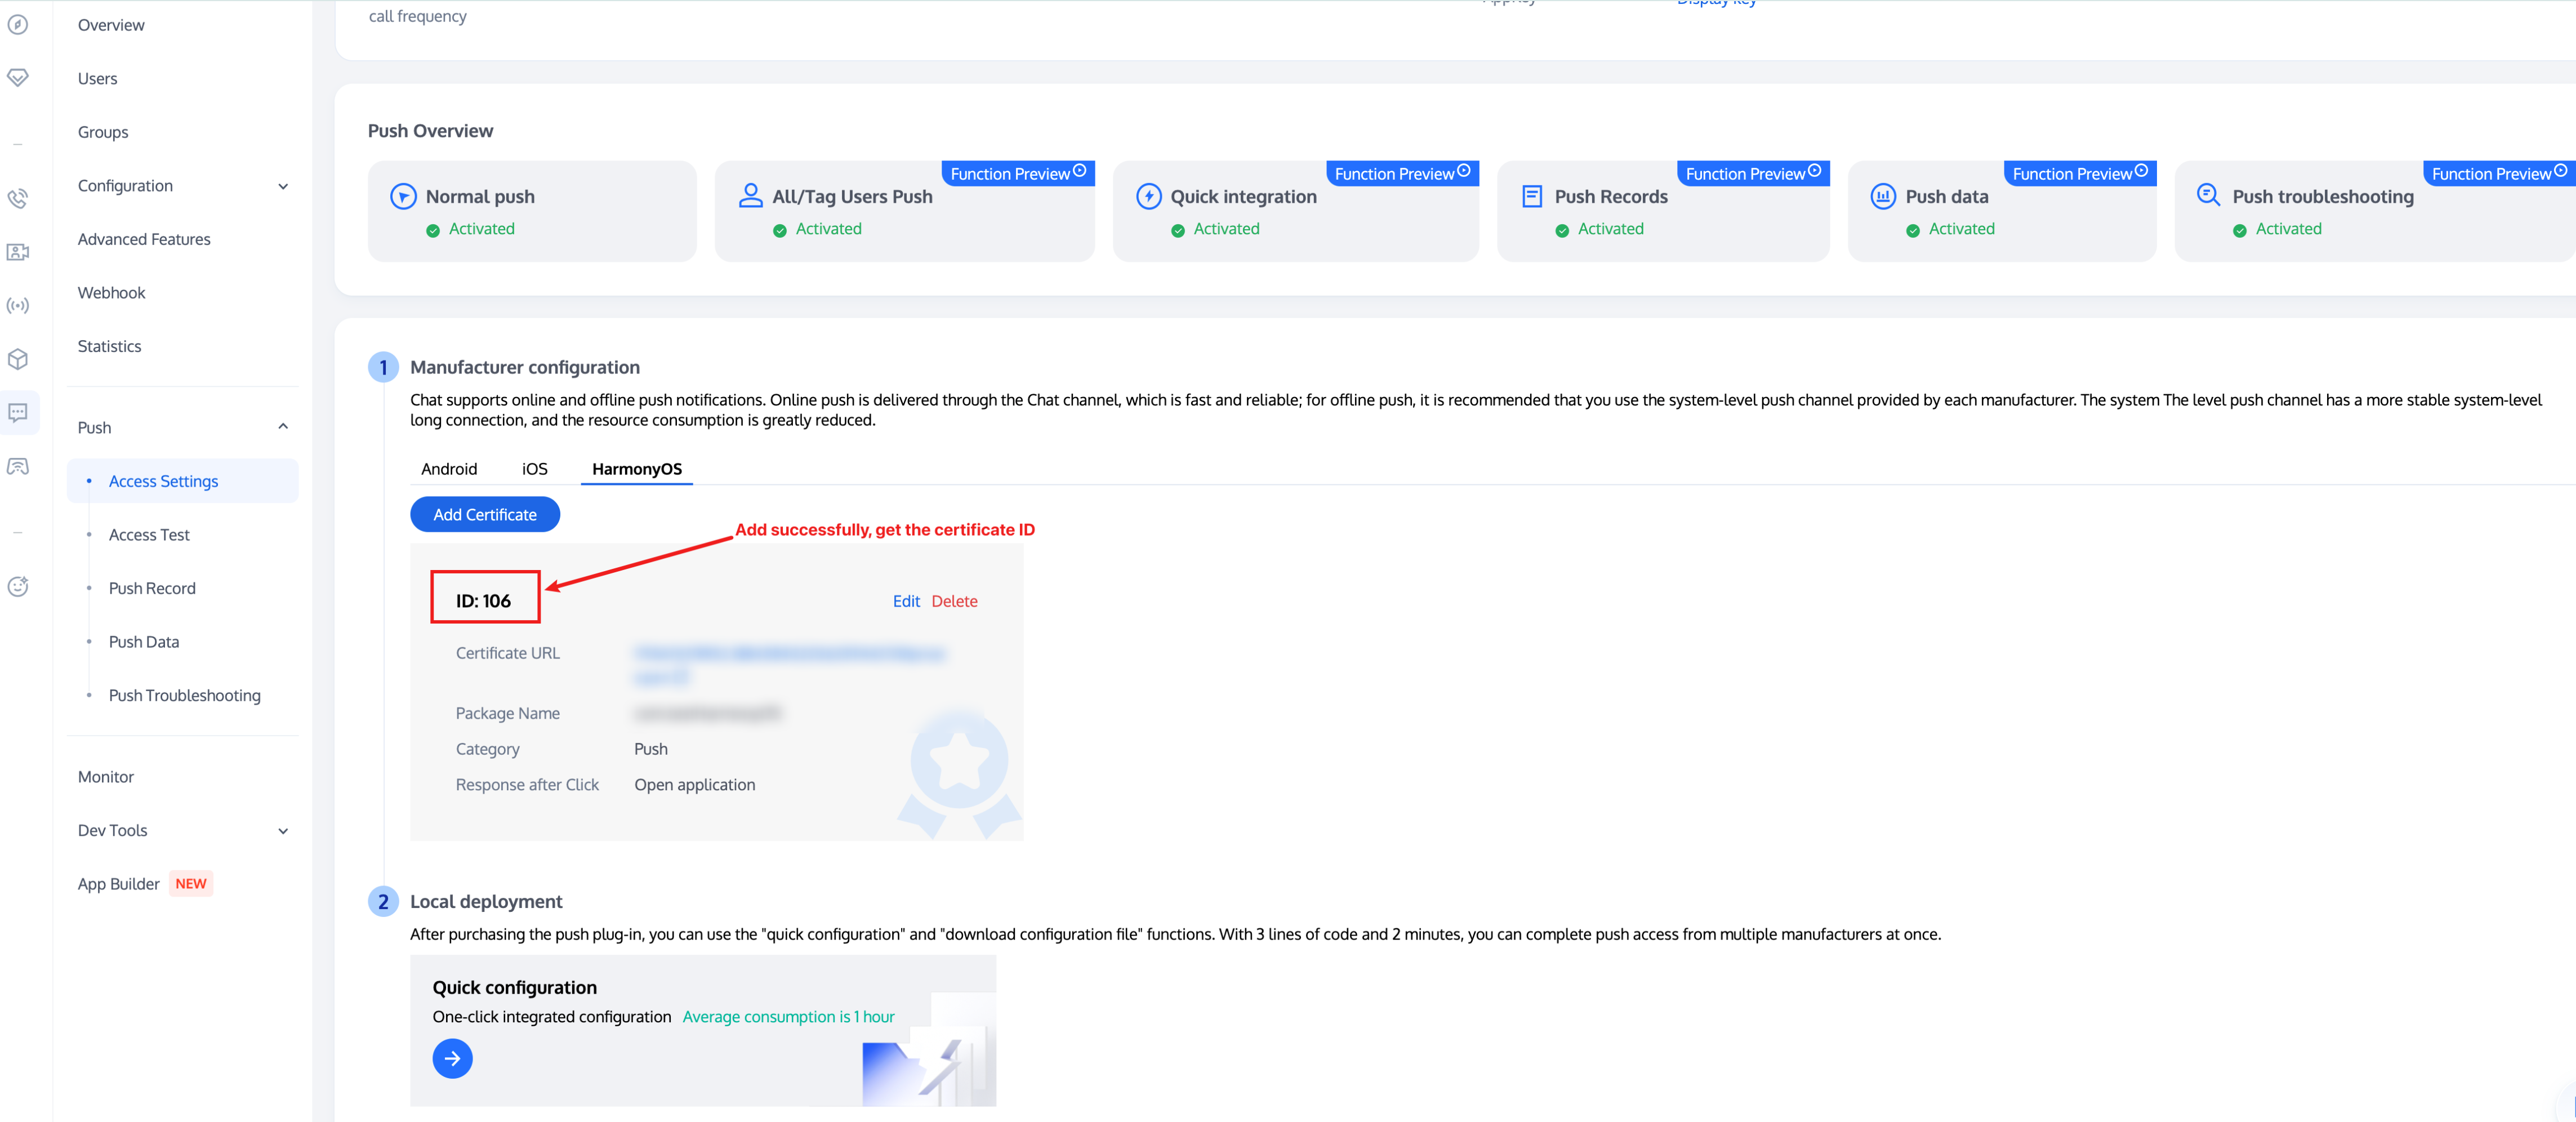
Task: Click the game controller icon in rail
Action: tap(18, 467)
